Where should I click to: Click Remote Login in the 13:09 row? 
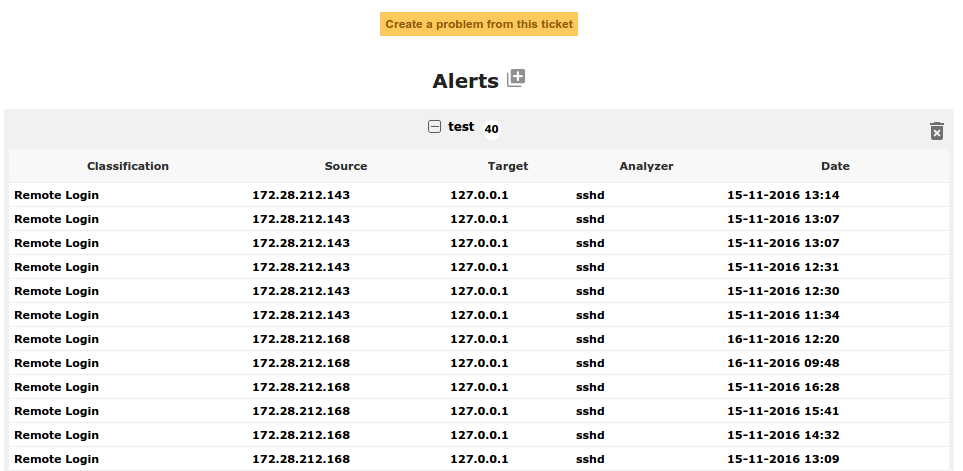[x=57, y=459]
